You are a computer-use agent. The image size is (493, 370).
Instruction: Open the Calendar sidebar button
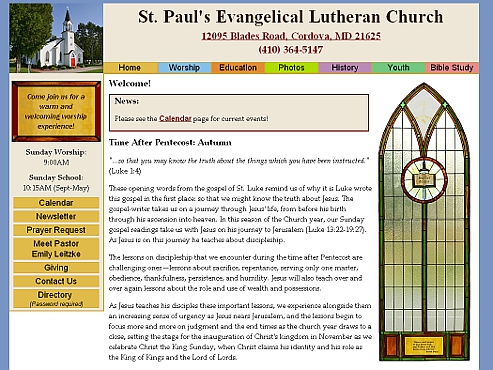[56, 203]
